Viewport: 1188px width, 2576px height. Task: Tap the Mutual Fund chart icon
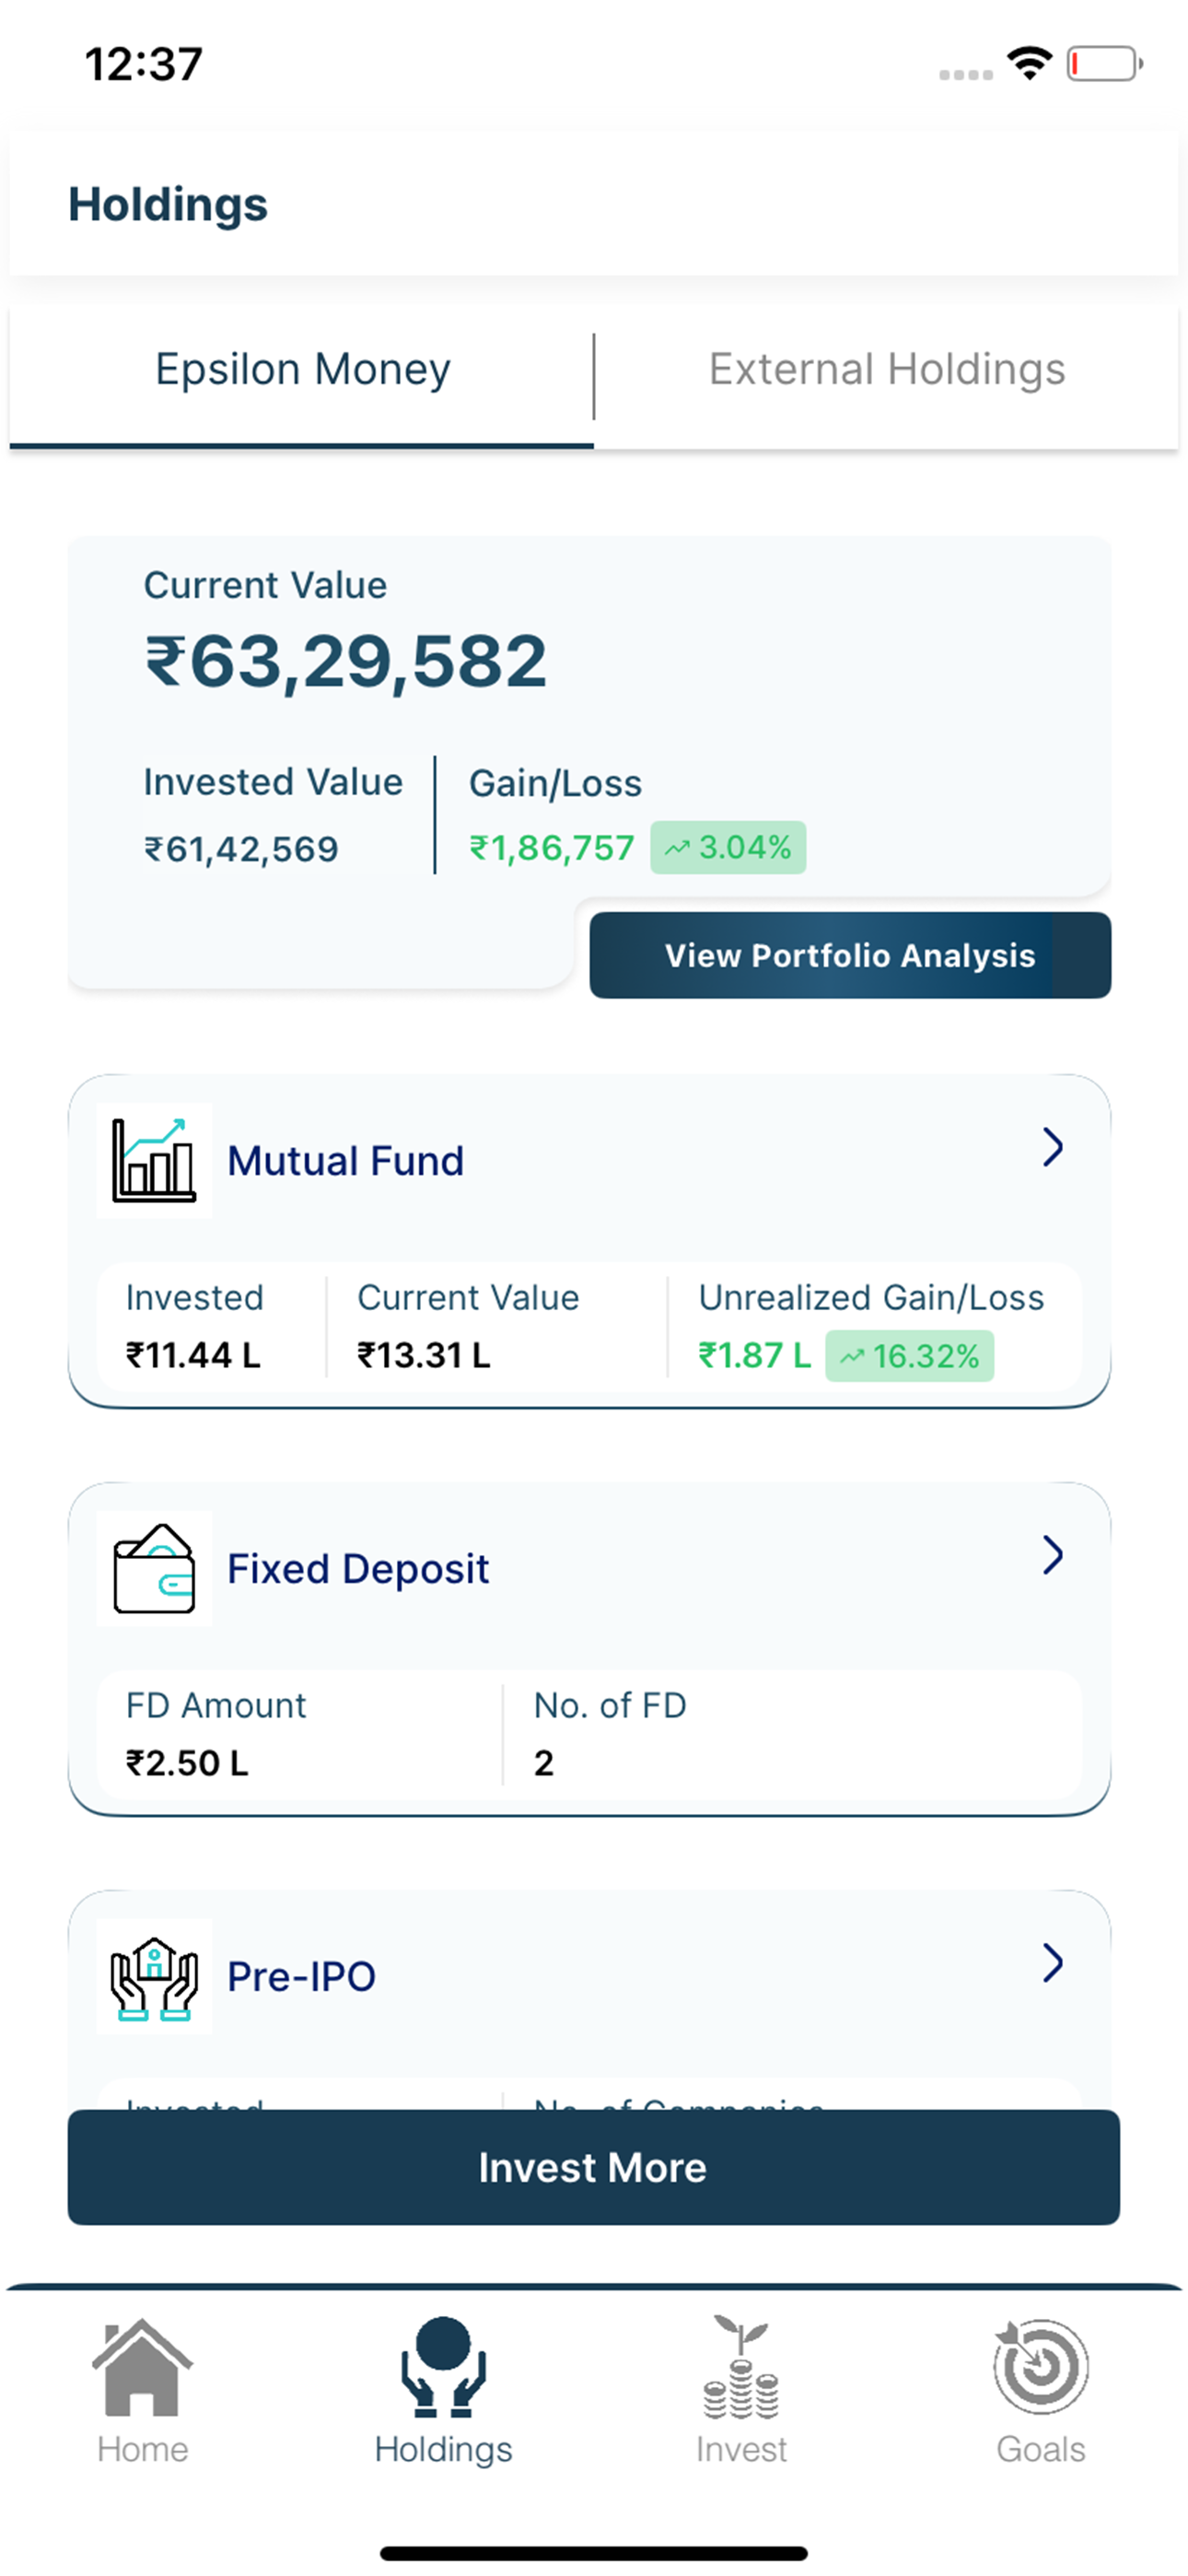pyautogui.click(x=154, y=1160)
